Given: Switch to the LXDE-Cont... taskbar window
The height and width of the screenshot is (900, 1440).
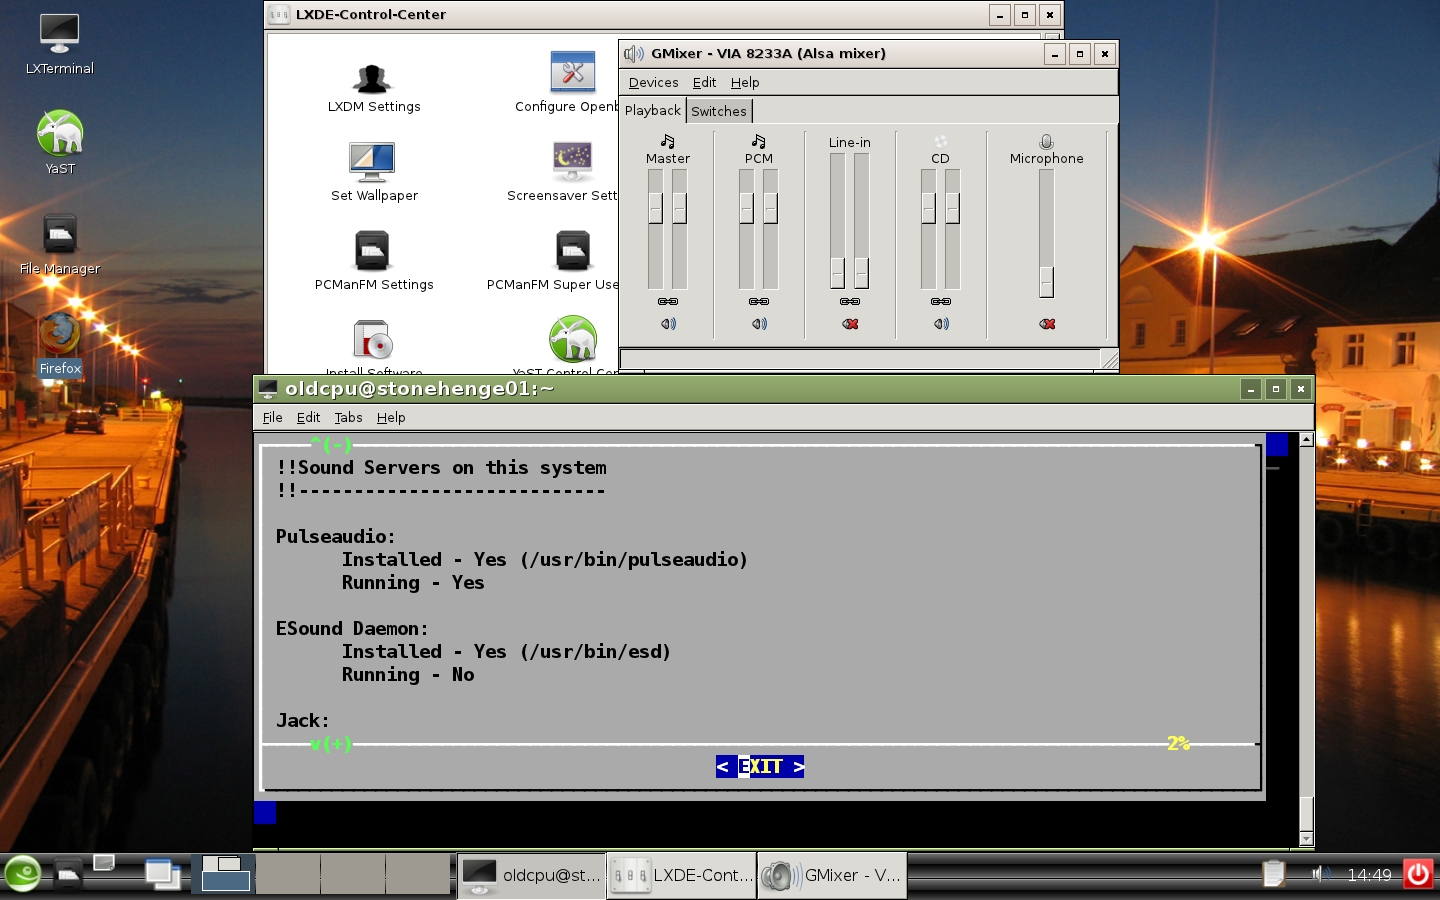Looking at the screenshot, I should pos(681,875).
